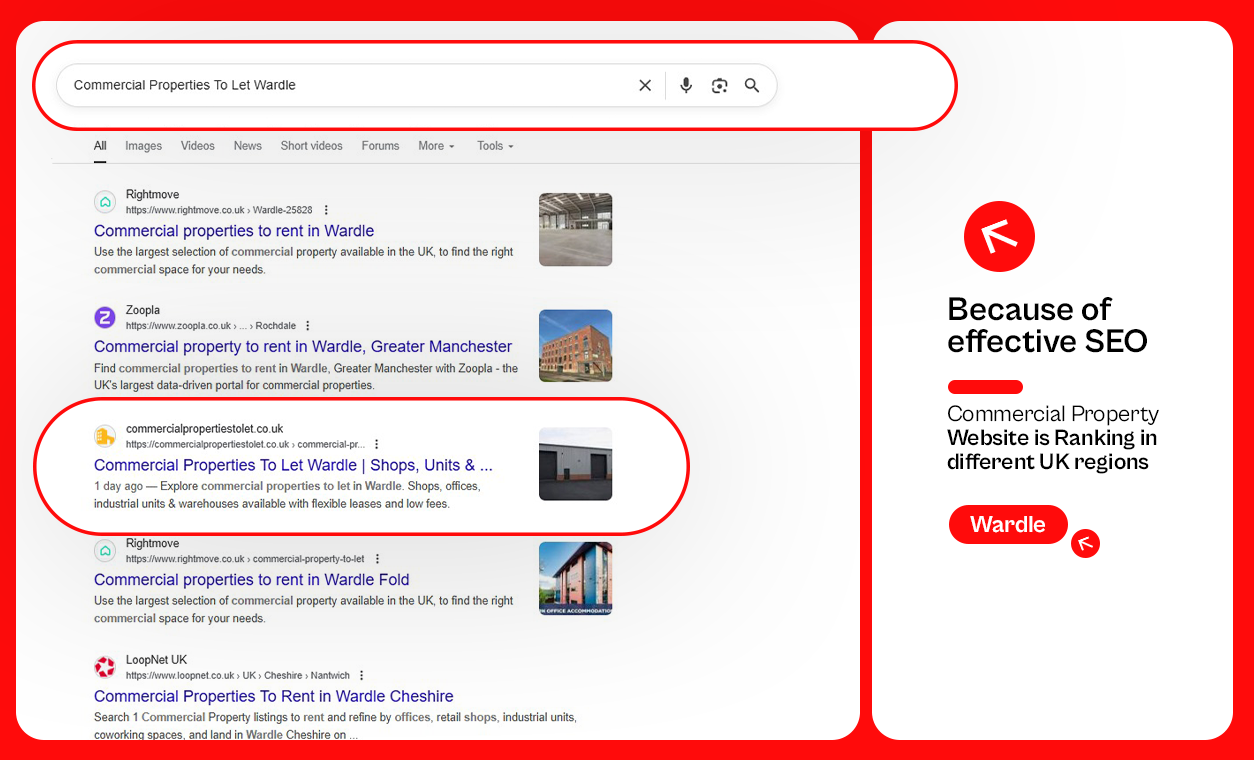Click the commercialpropertiestolet.co.uk favicon

coord(105,435)
